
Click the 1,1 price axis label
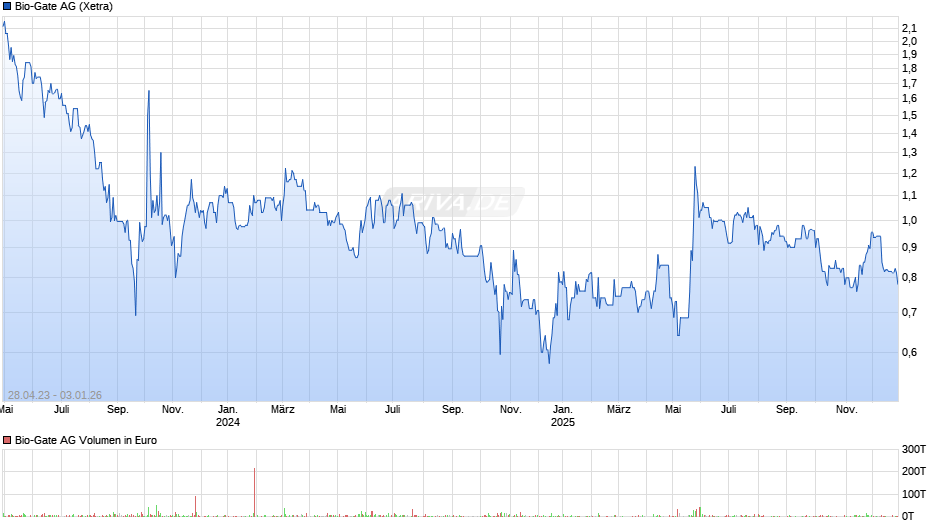click(909, 195)
